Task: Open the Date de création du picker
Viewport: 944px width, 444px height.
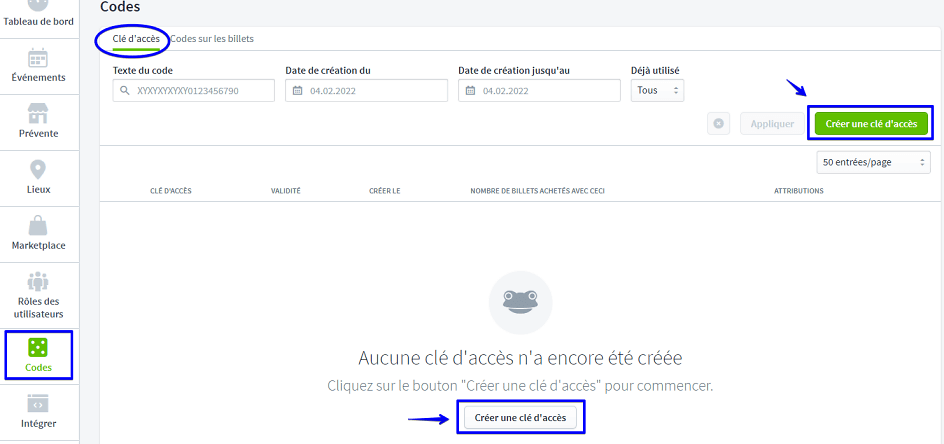Action: [x=366, y=91]
